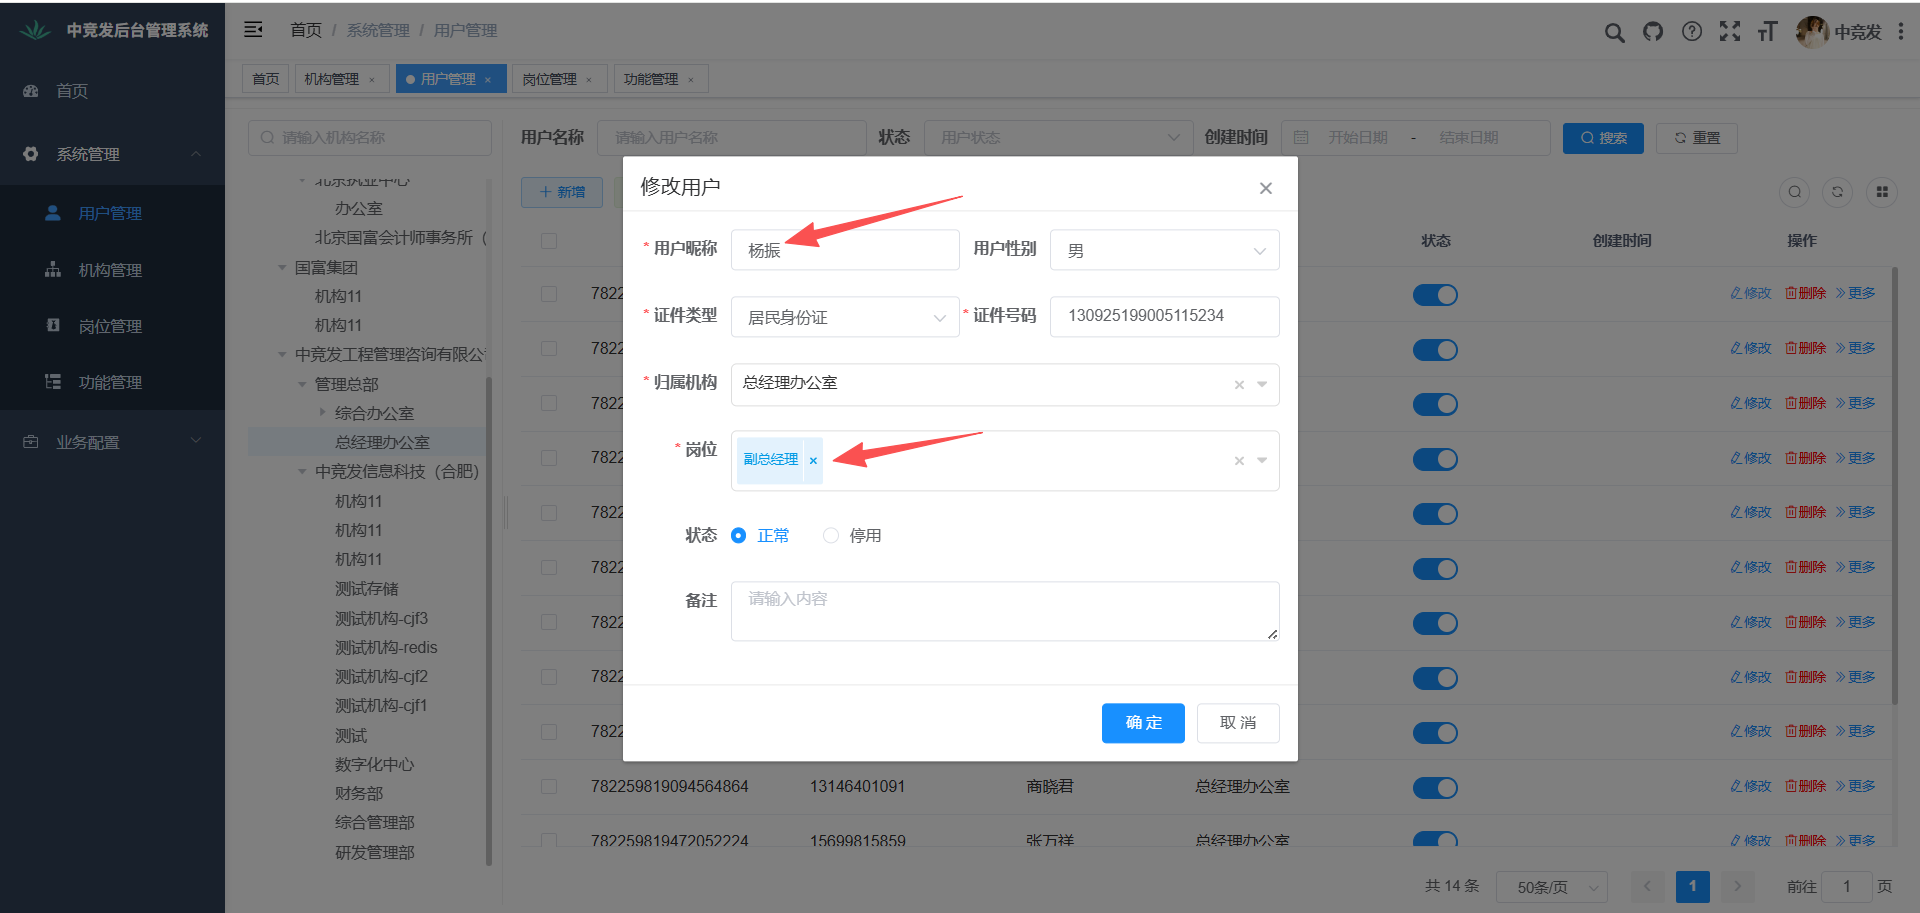The image size is (1920, 913).
Task: Select 总经理办公室 in the organization tree
Action: tap(382, 442)
